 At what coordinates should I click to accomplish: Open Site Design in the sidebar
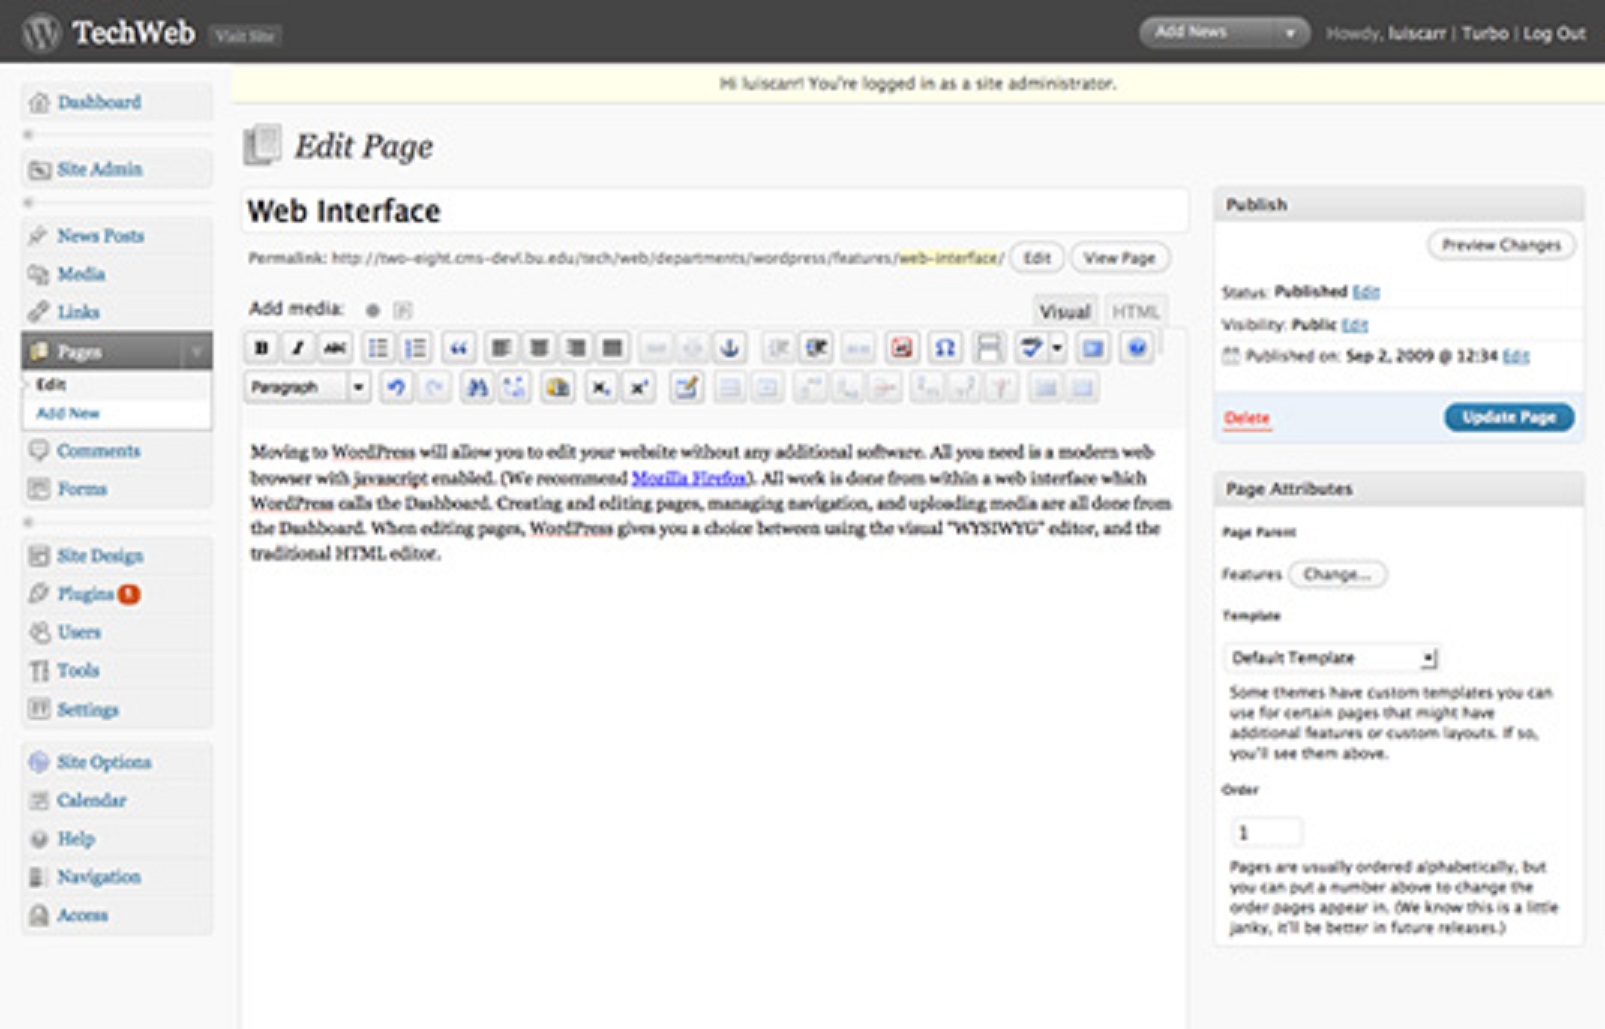tap(100, 556)
